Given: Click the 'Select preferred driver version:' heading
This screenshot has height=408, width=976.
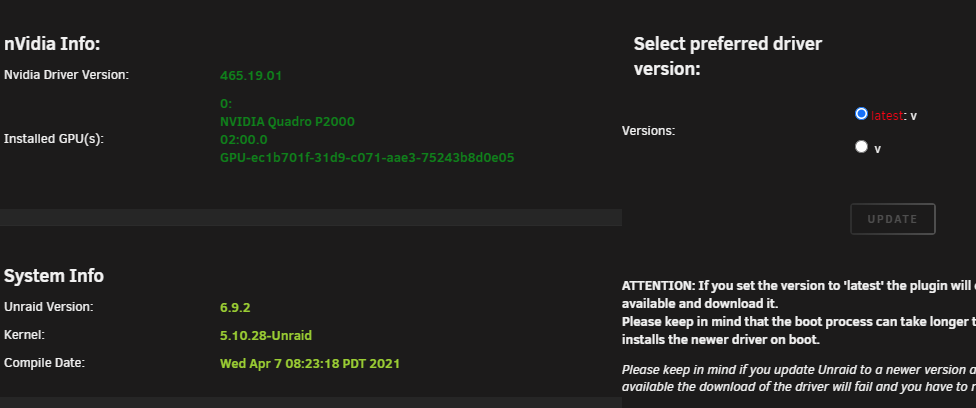Looking at the screenshot, I should click(x=728, y=56).
